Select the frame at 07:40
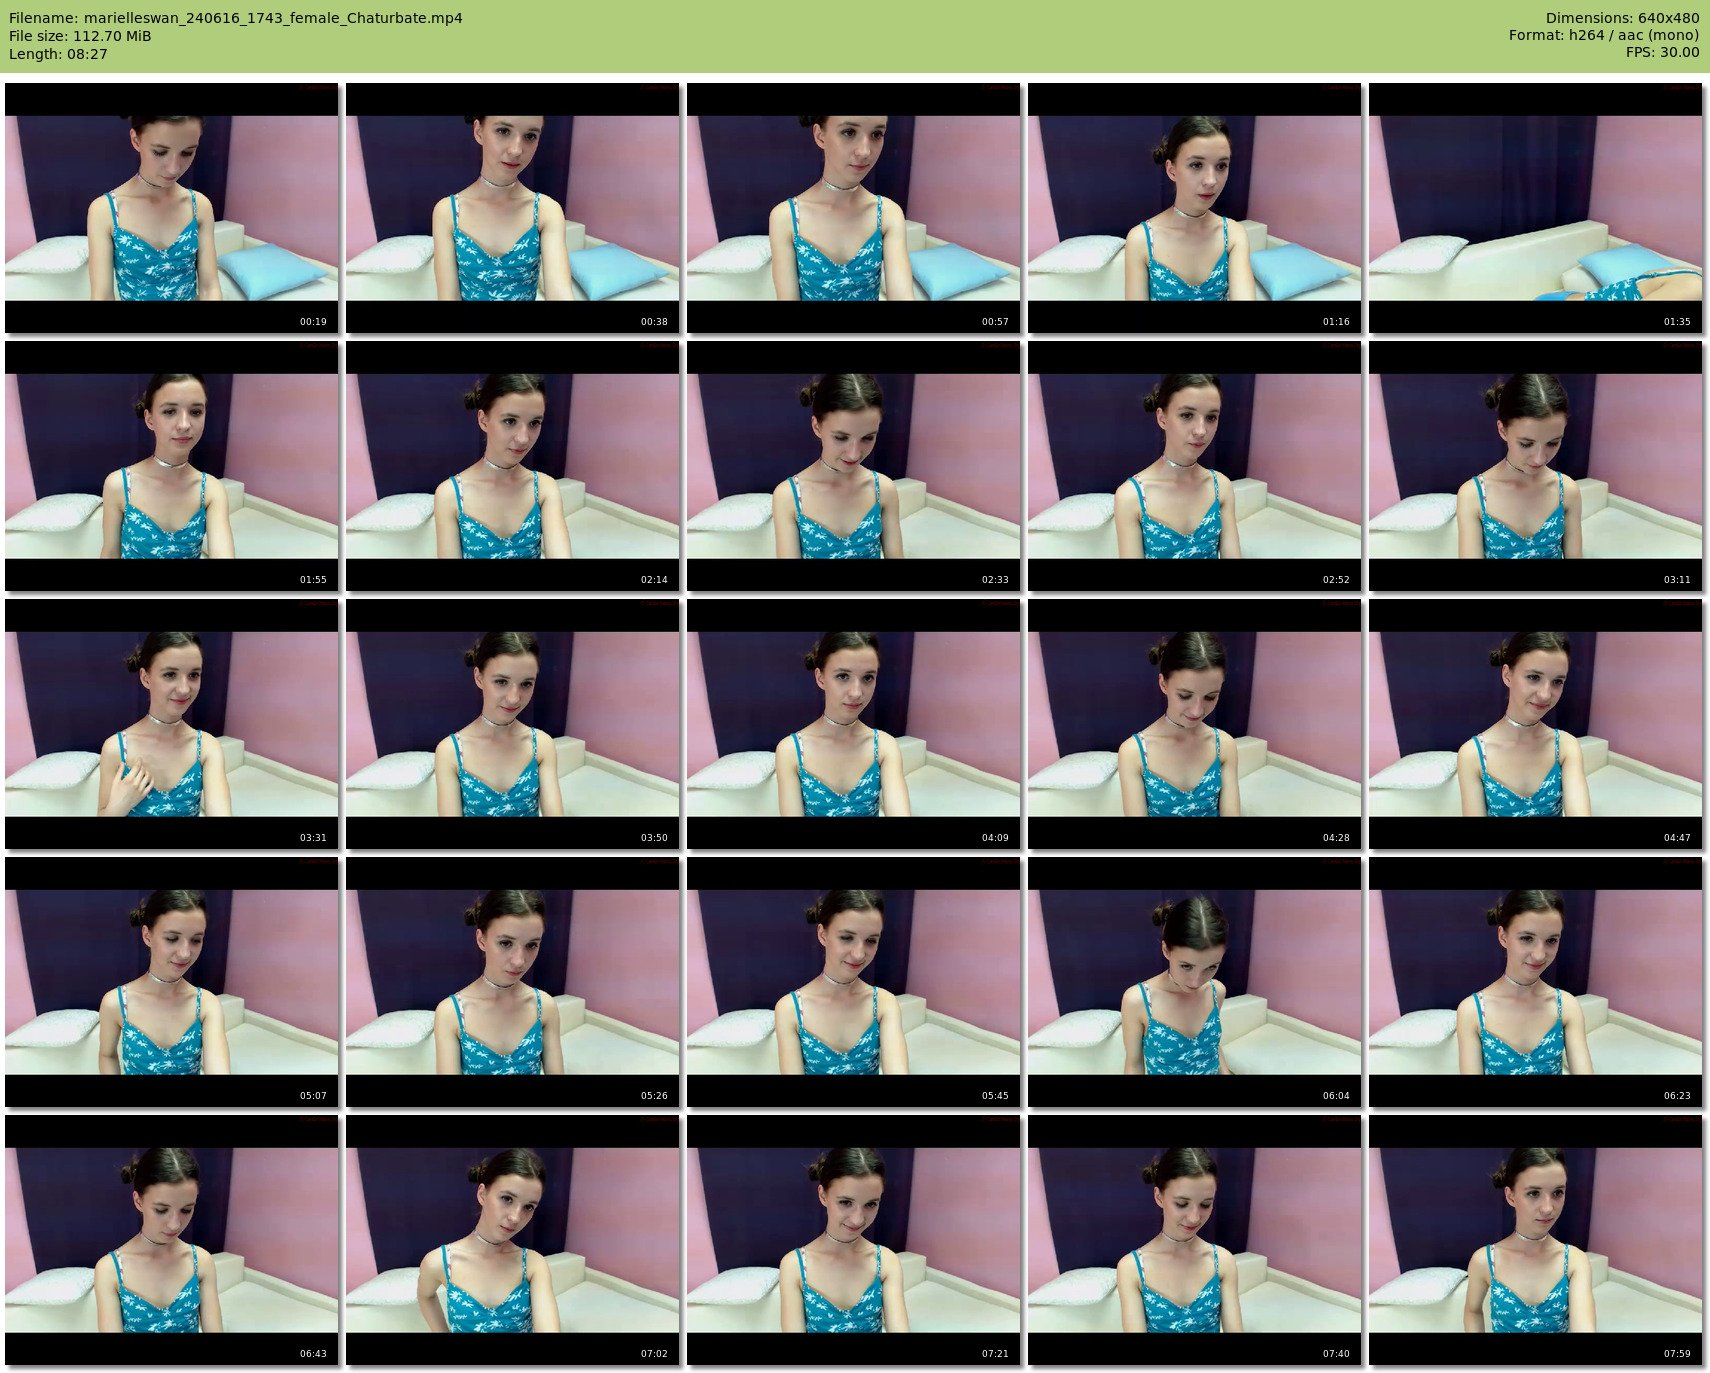The height and width of the screenshot is (1373, 1710). click(1195, 1240)
